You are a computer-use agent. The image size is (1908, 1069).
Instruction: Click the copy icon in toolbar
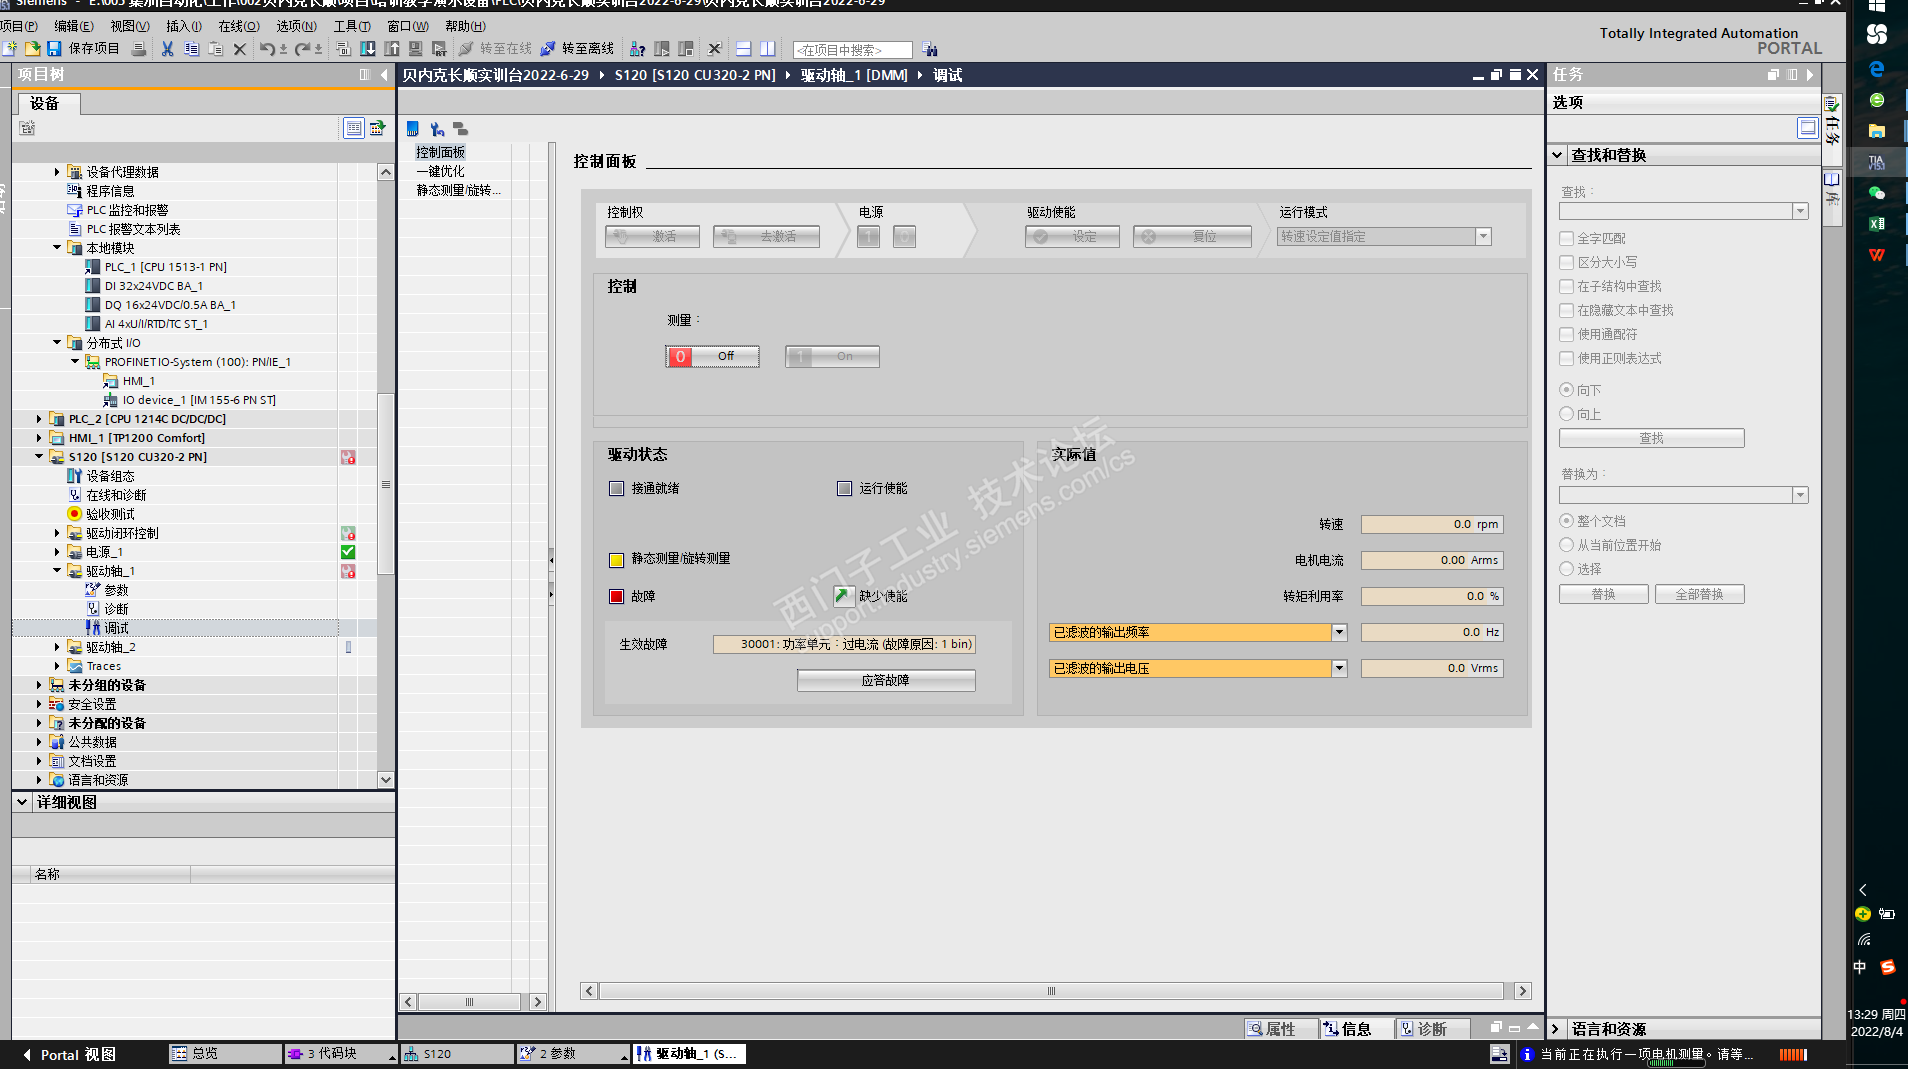tap(191, 48)
